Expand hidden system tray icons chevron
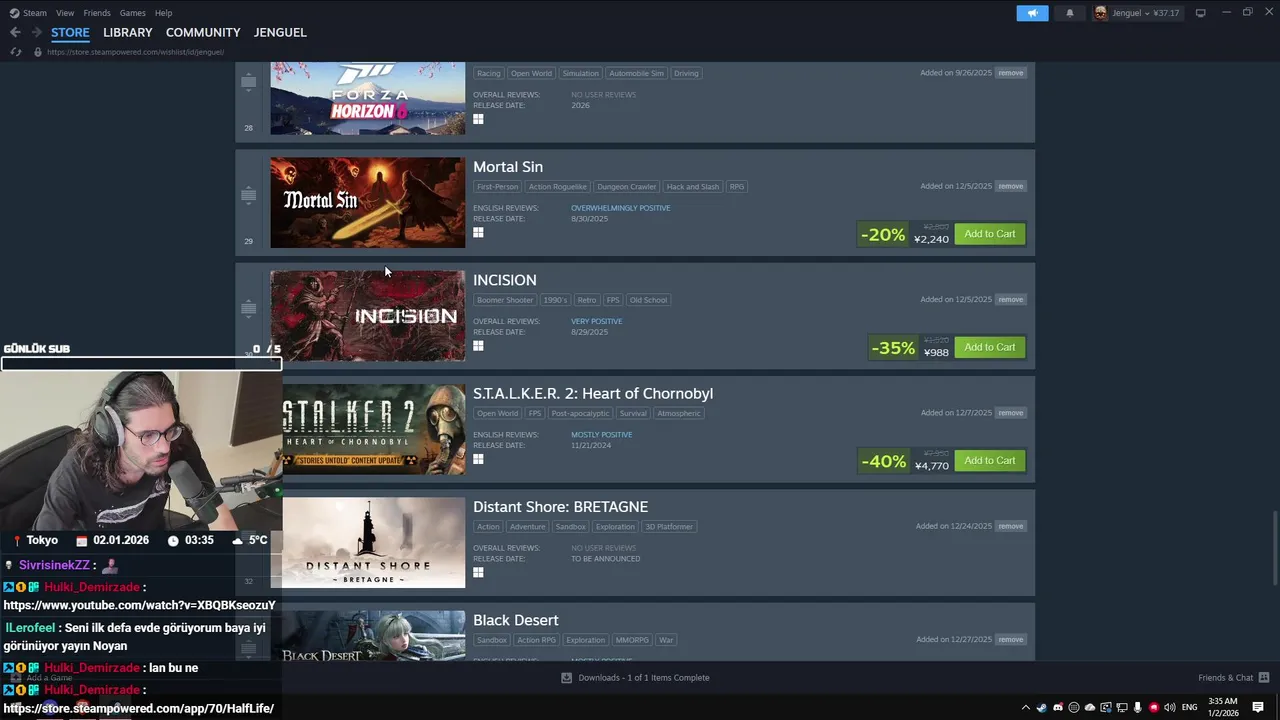The image size is (1280, 720). (1025, 708)
